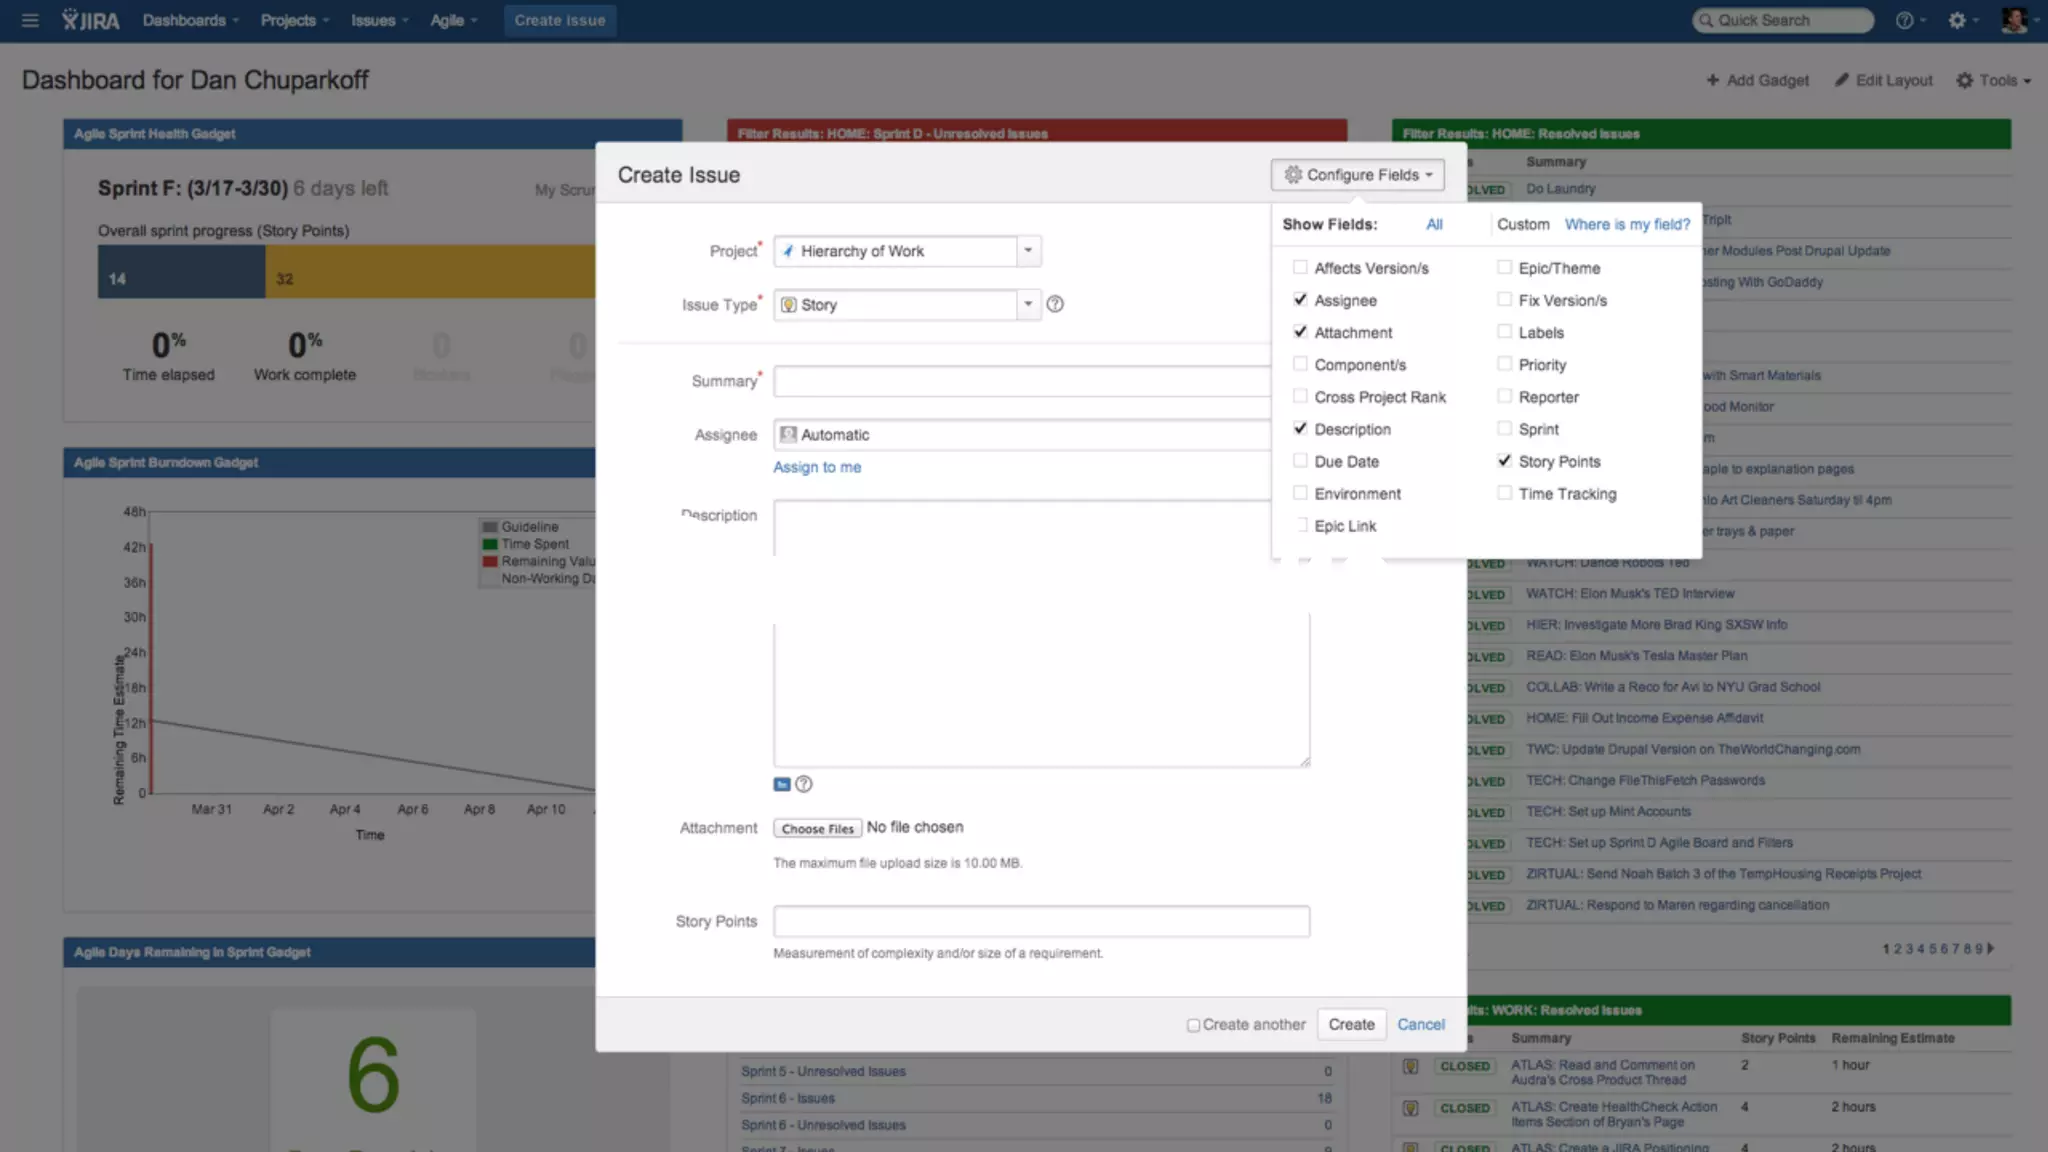The height and width of the screenshot is (1152, 2048).
Task: Tick the Create another checkbox
Action: tap(1193, 1025)
